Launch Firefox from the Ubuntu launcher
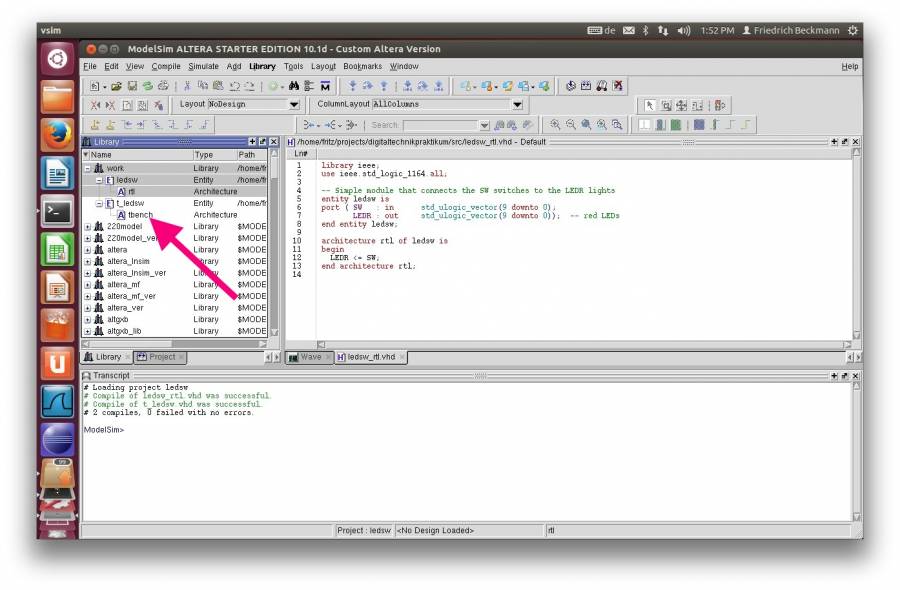This screenshot has width=900, height=590. coord(57,135)
